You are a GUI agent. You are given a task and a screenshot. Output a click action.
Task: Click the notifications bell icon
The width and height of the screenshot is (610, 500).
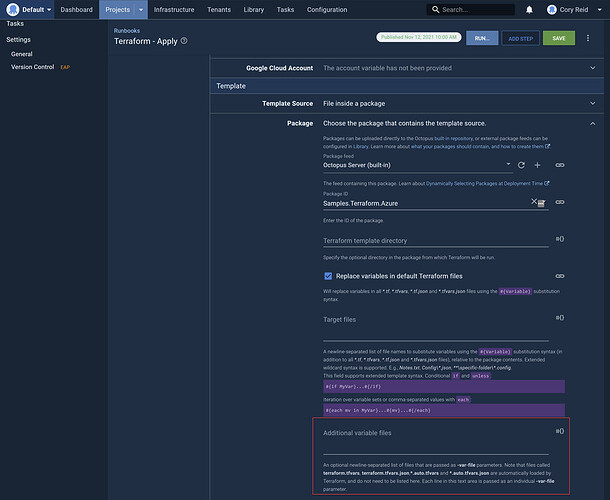pos(527,9)
